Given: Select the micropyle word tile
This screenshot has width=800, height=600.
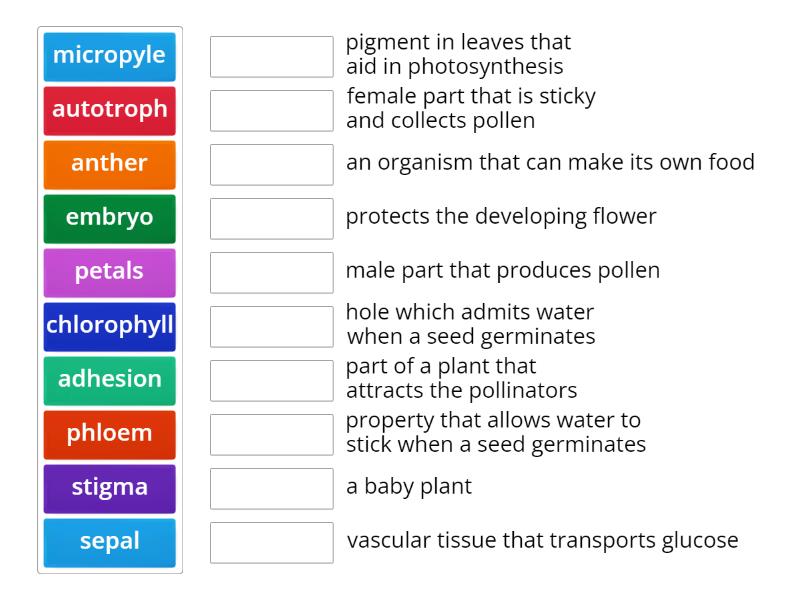Looking at the screenshot, I should 109,57.
